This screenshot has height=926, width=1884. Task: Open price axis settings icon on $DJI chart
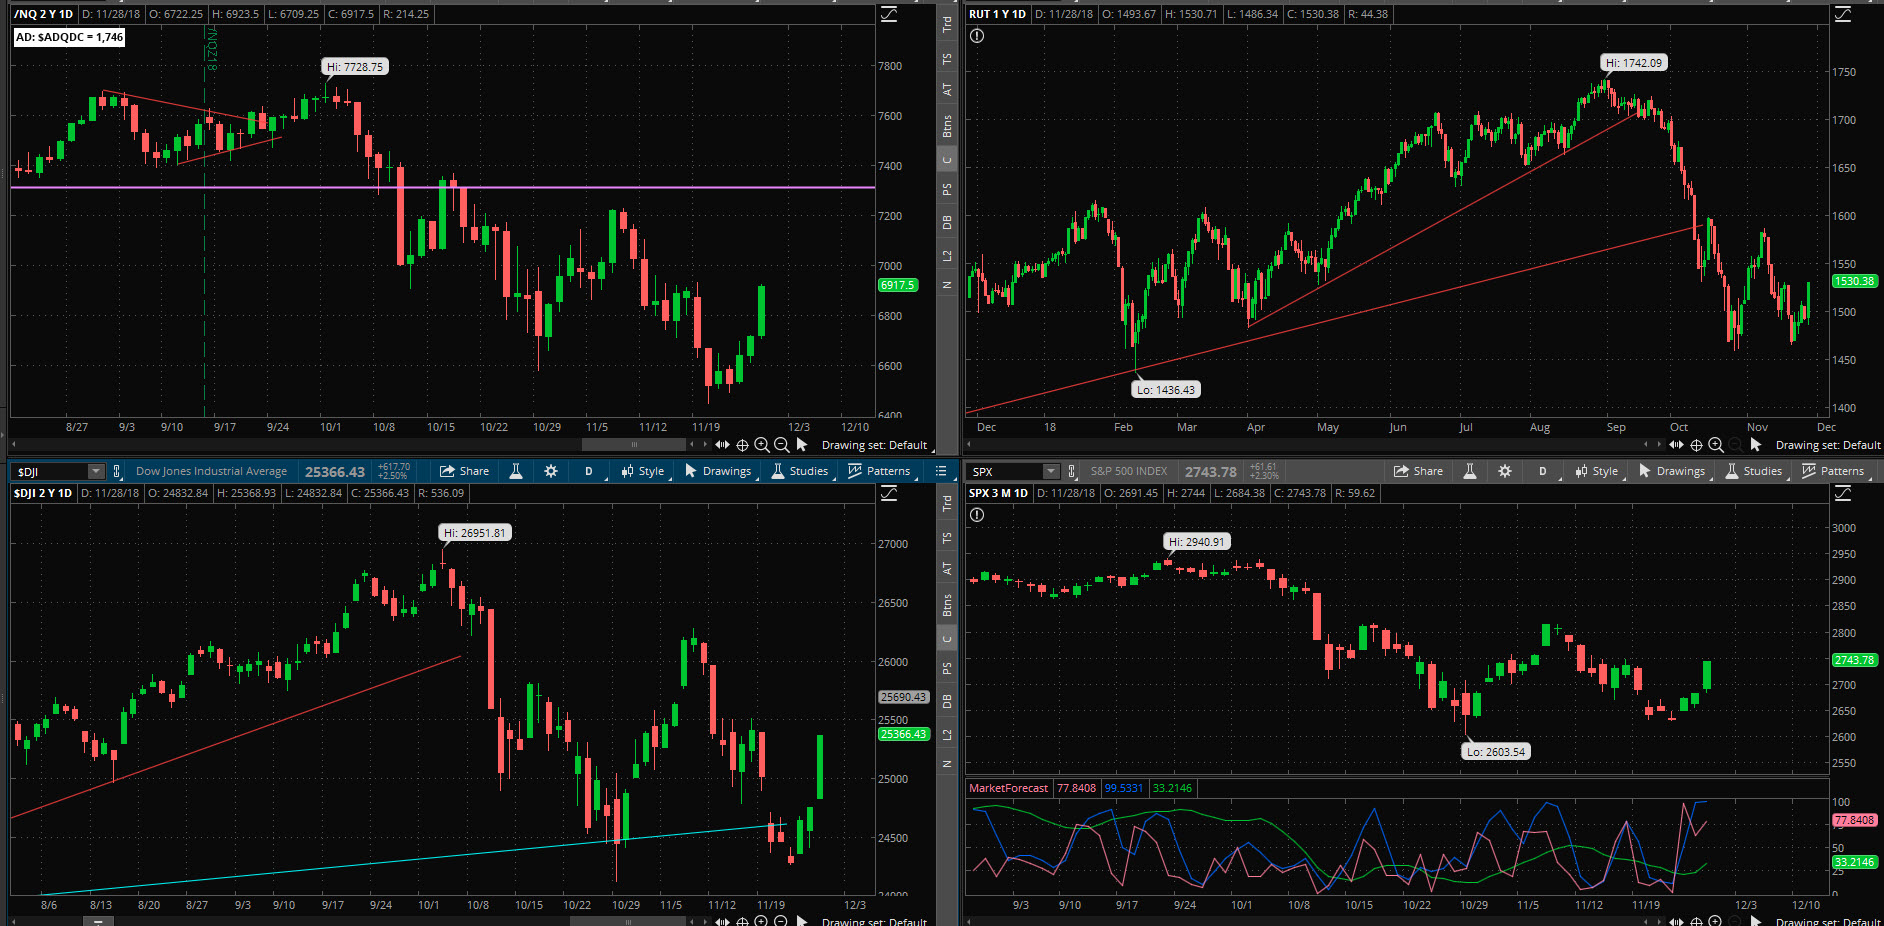click(x=888, y=493)
